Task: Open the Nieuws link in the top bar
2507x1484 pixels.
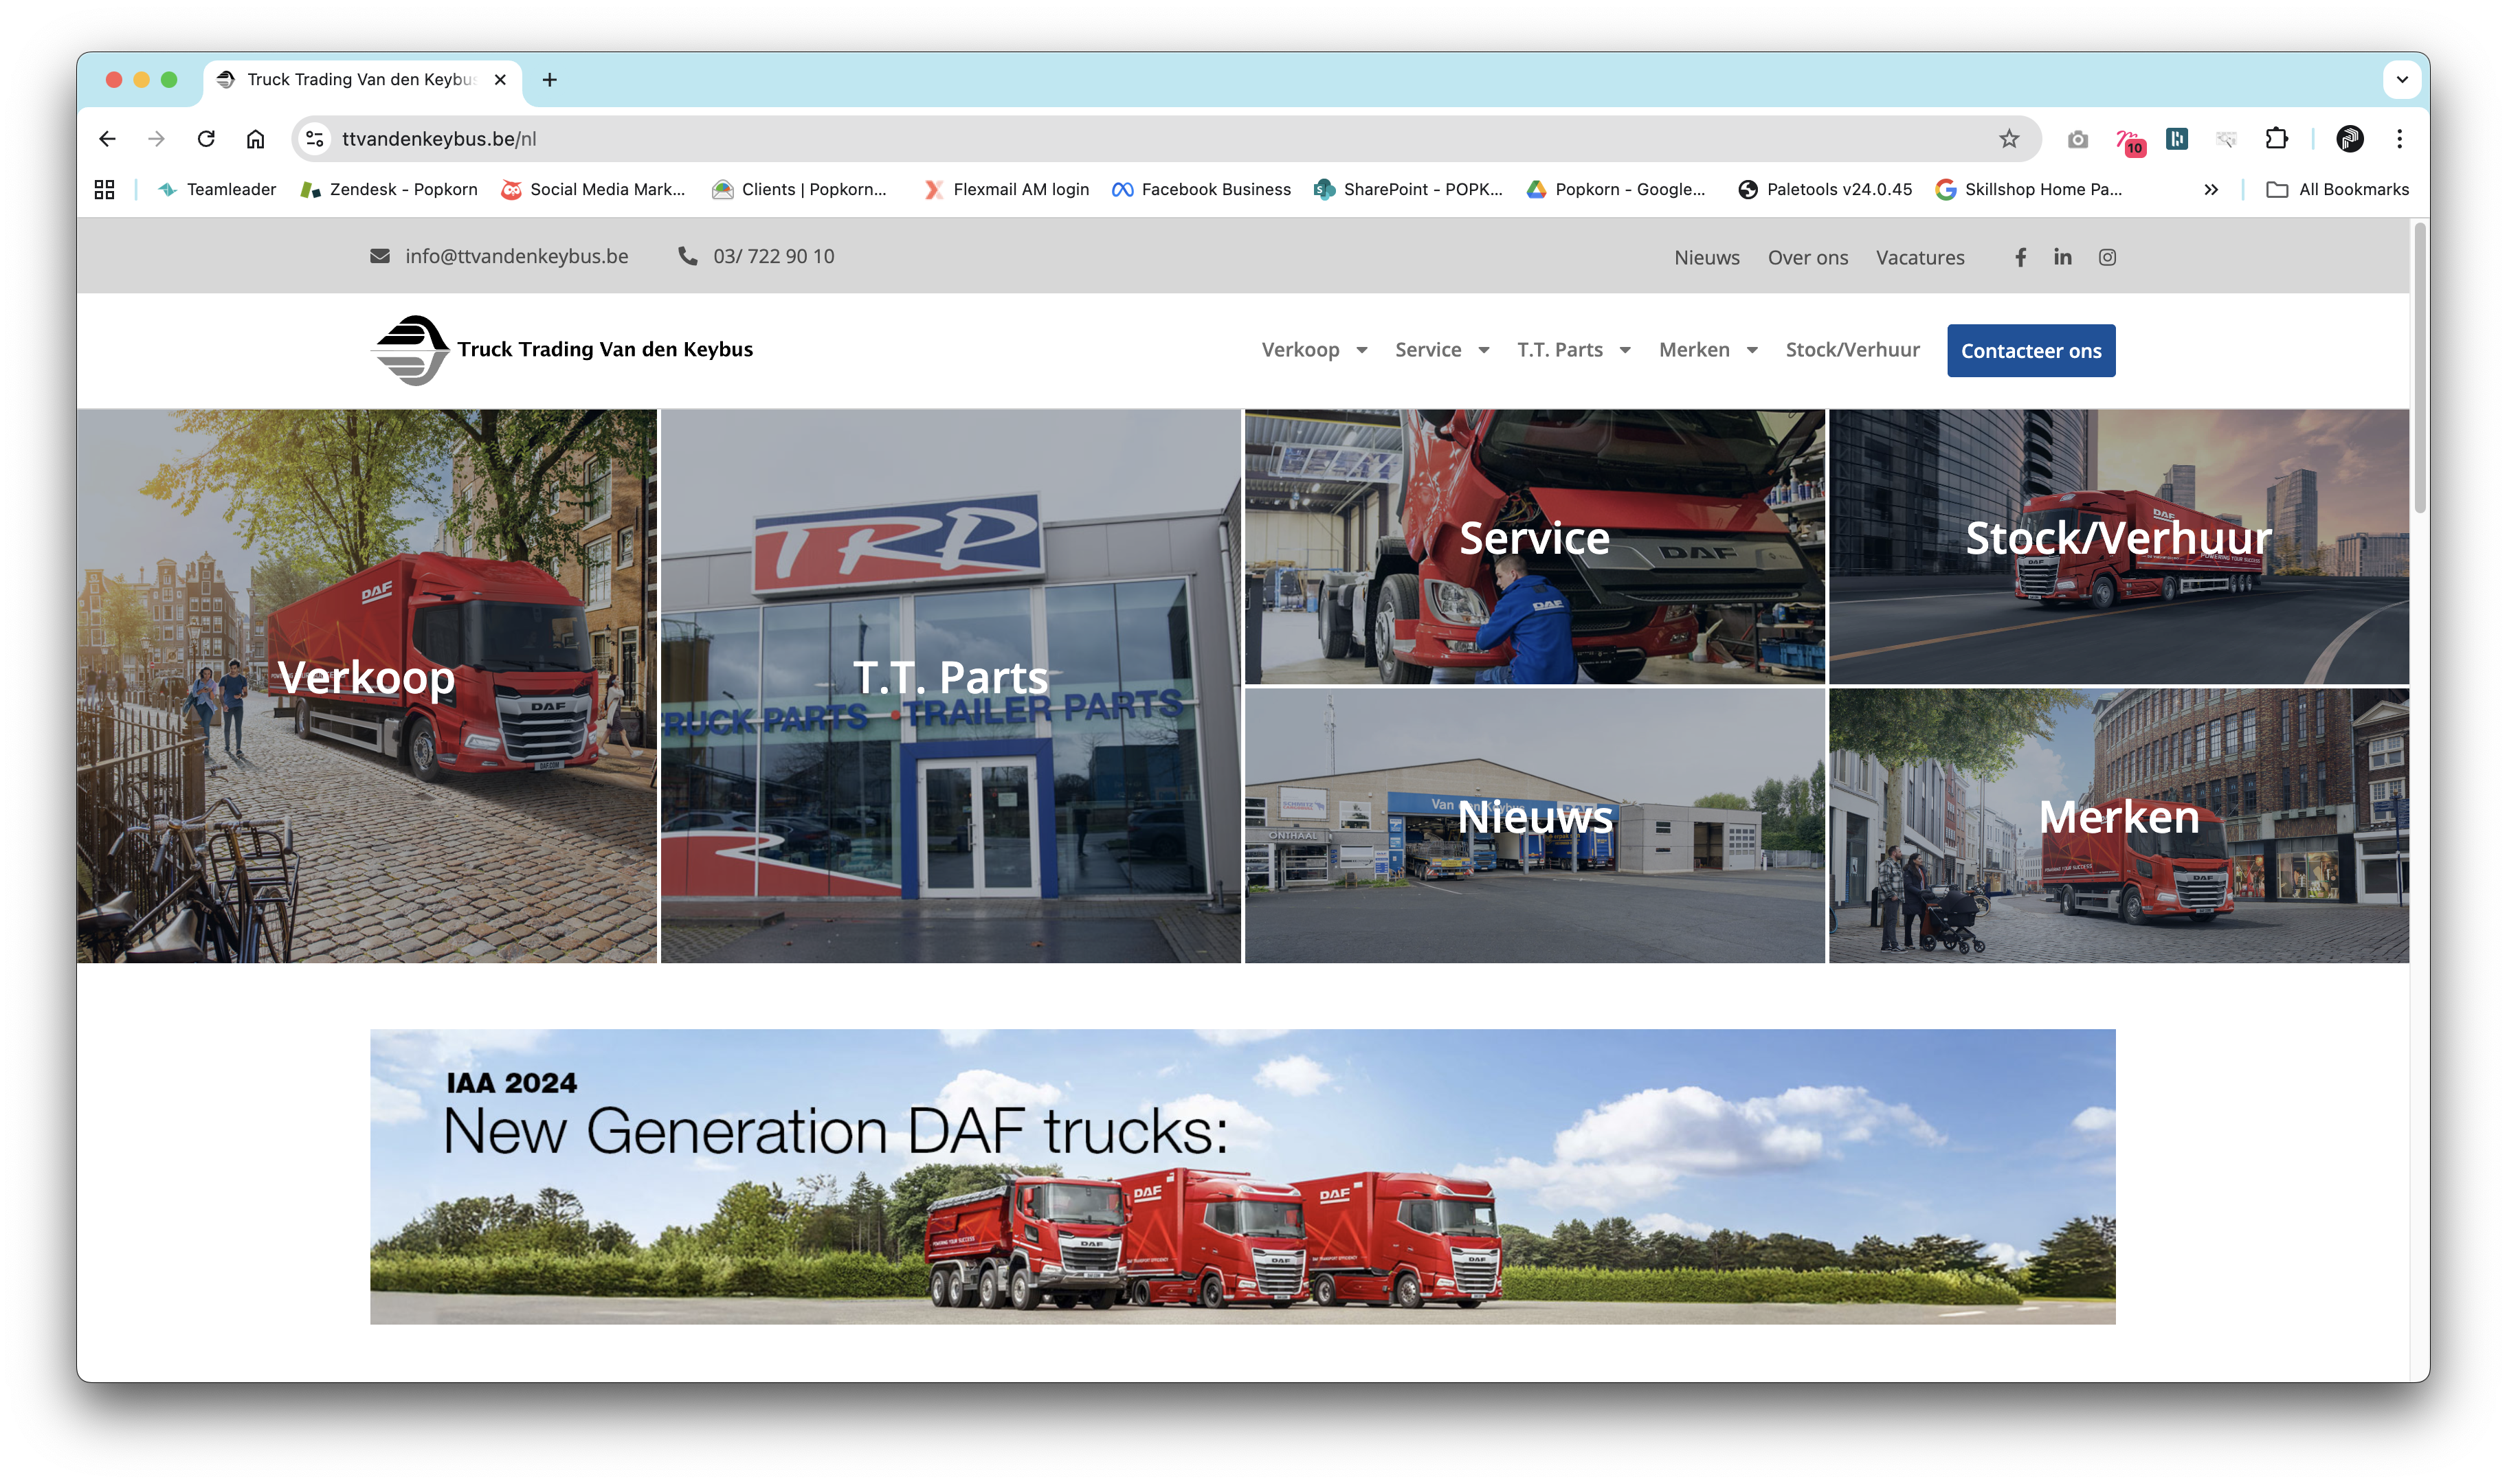Action: (x=1707, y=257)
